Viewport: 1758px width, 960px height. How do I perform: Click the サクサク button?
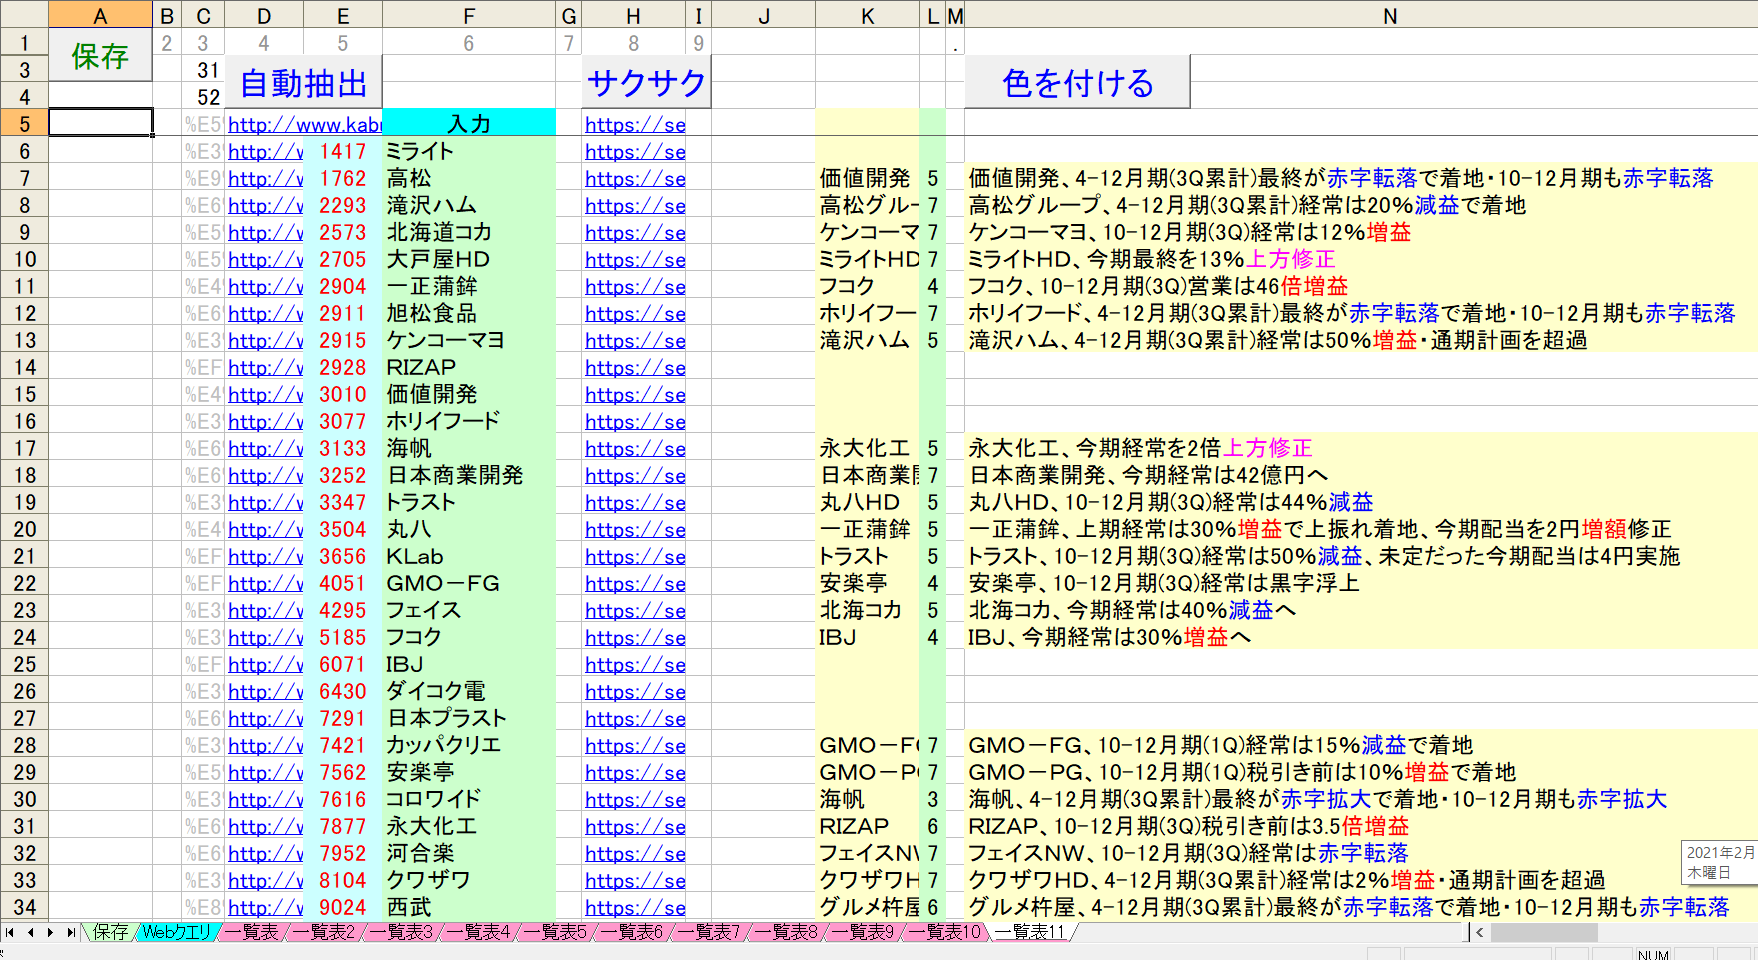[646, 83]
